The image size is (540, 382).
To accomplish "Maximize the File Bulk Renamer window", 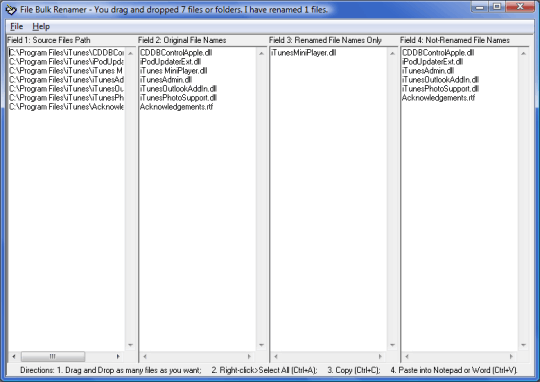I will (497, 7).
